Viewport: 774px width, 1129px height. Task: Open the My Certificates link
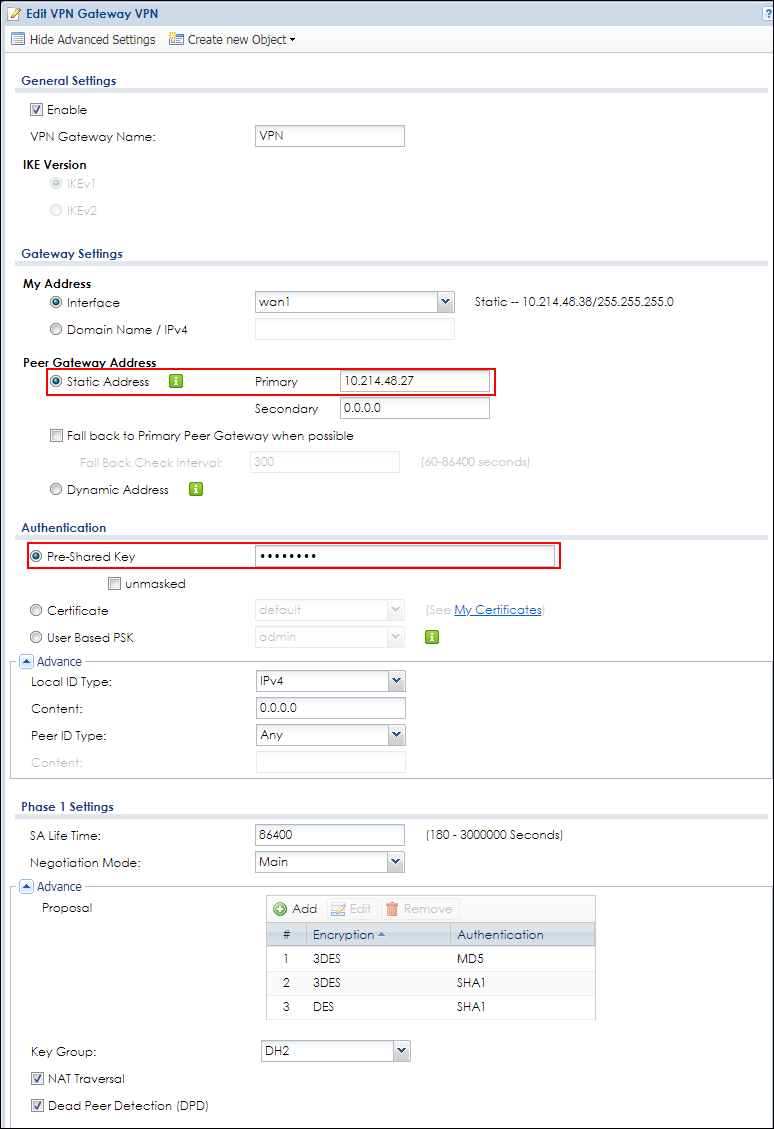click(497, 610)
